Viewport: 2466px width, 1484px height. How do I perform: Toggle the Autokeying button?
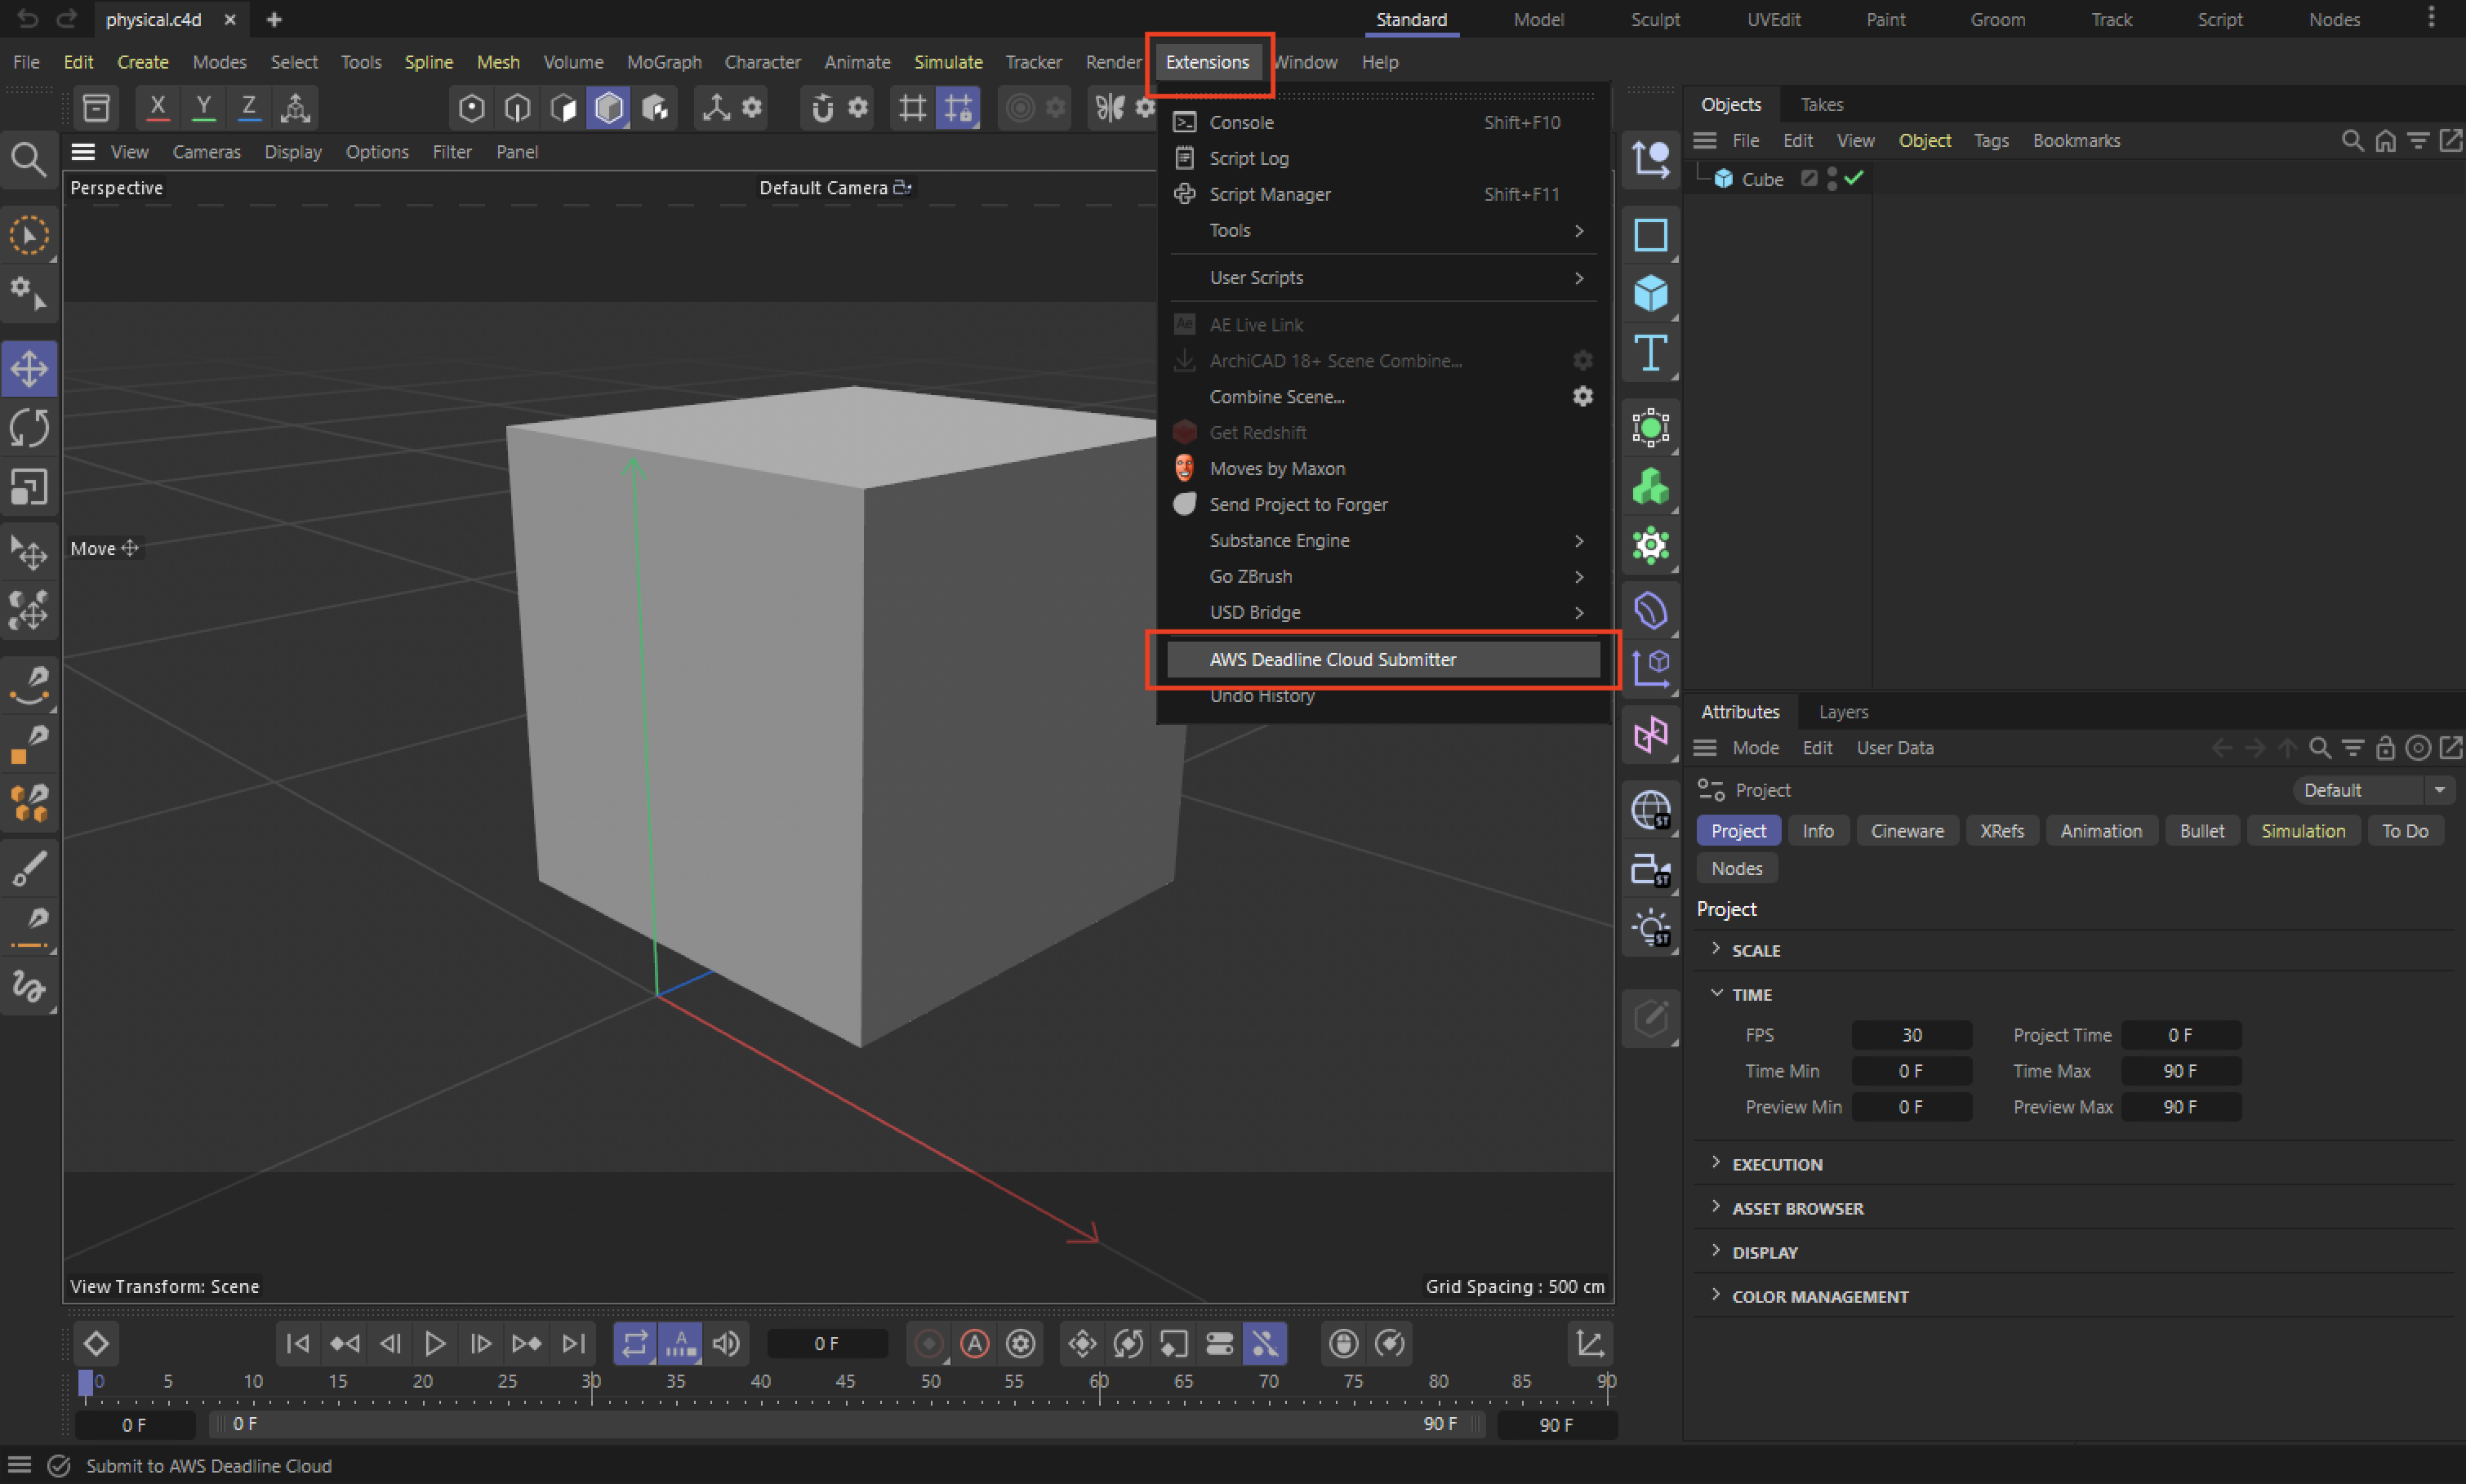click(975, 1343)
